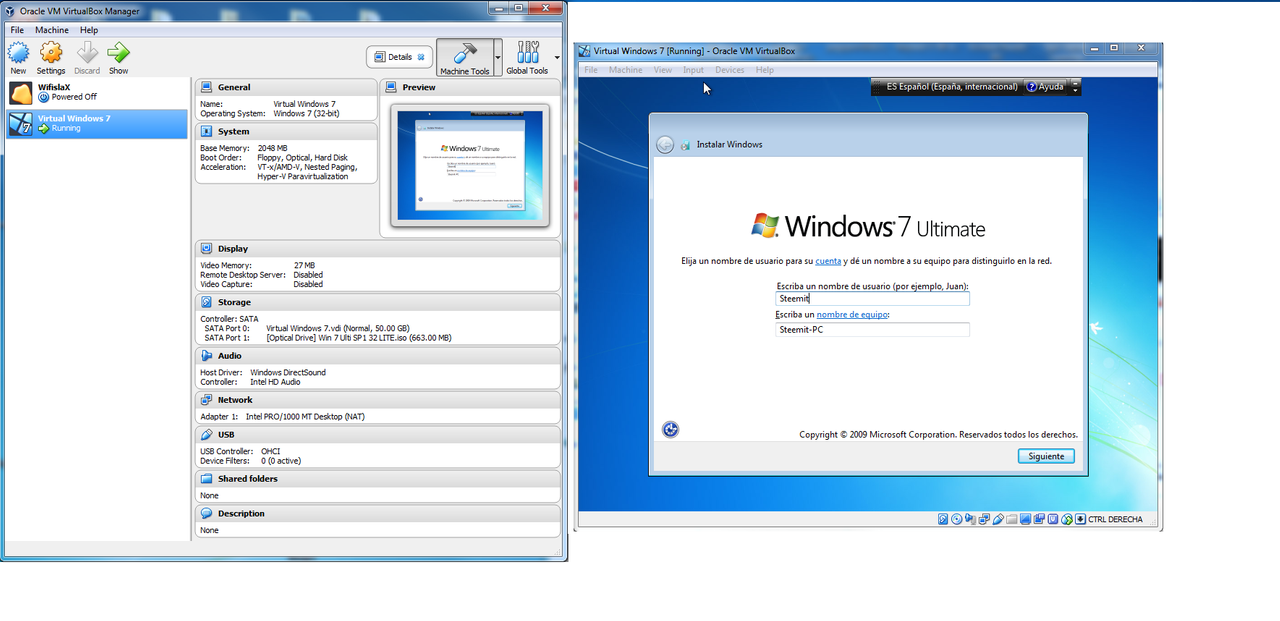This screenshot has height=621, width=1280.
Task: Open the Devices menu in the VM window
Action: (x=730, y=70)
